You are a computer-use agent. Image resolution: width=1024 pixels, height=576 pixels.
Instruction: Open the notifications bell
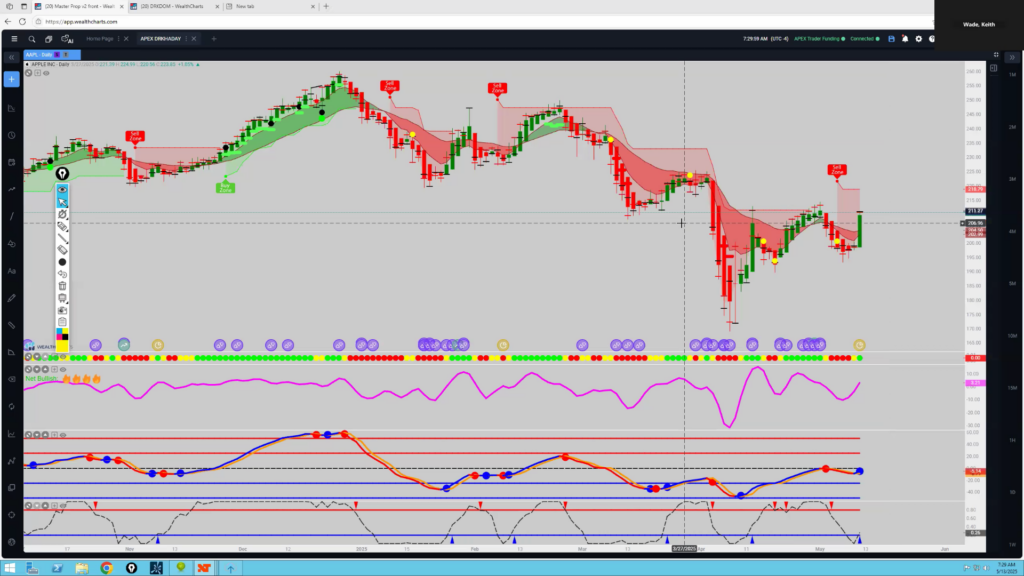[x=905, y=39]
